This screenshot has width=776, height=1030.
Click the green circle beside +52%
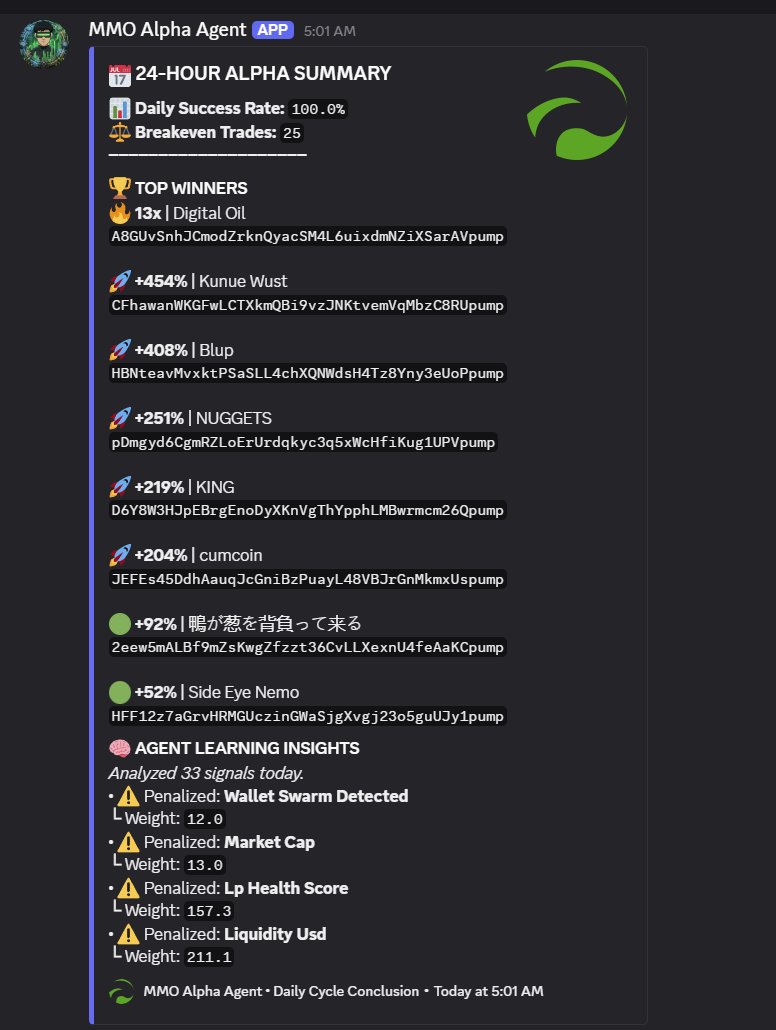tap(120, 692)
